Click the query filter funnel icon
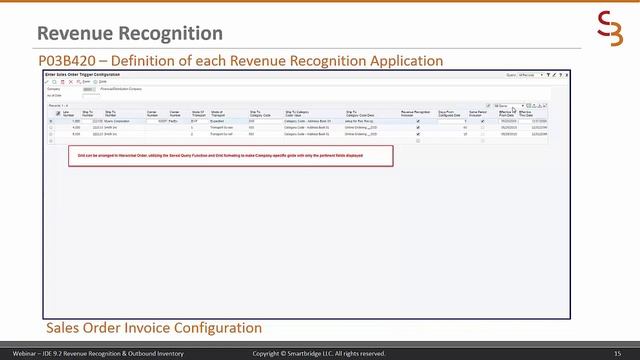 pyautogui.click(x=549, y=75)
